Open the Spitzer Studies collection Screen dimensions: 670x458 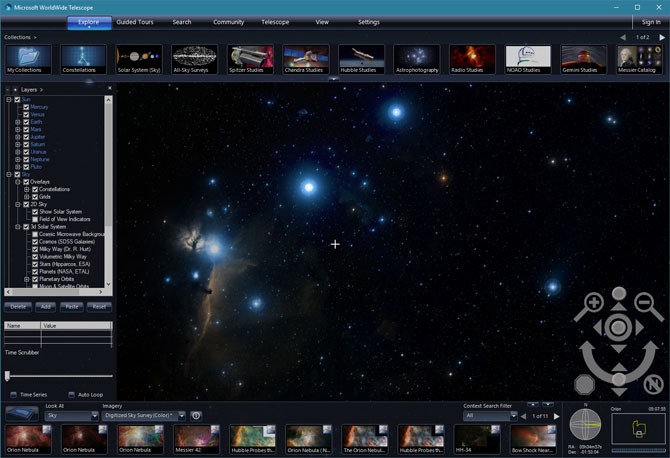(x=250, y=59)
